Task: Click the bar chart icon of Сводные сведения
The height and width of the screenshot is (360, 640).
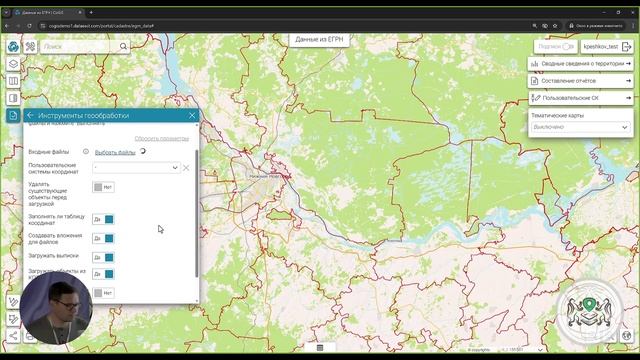Action: (x=535, y=64)
